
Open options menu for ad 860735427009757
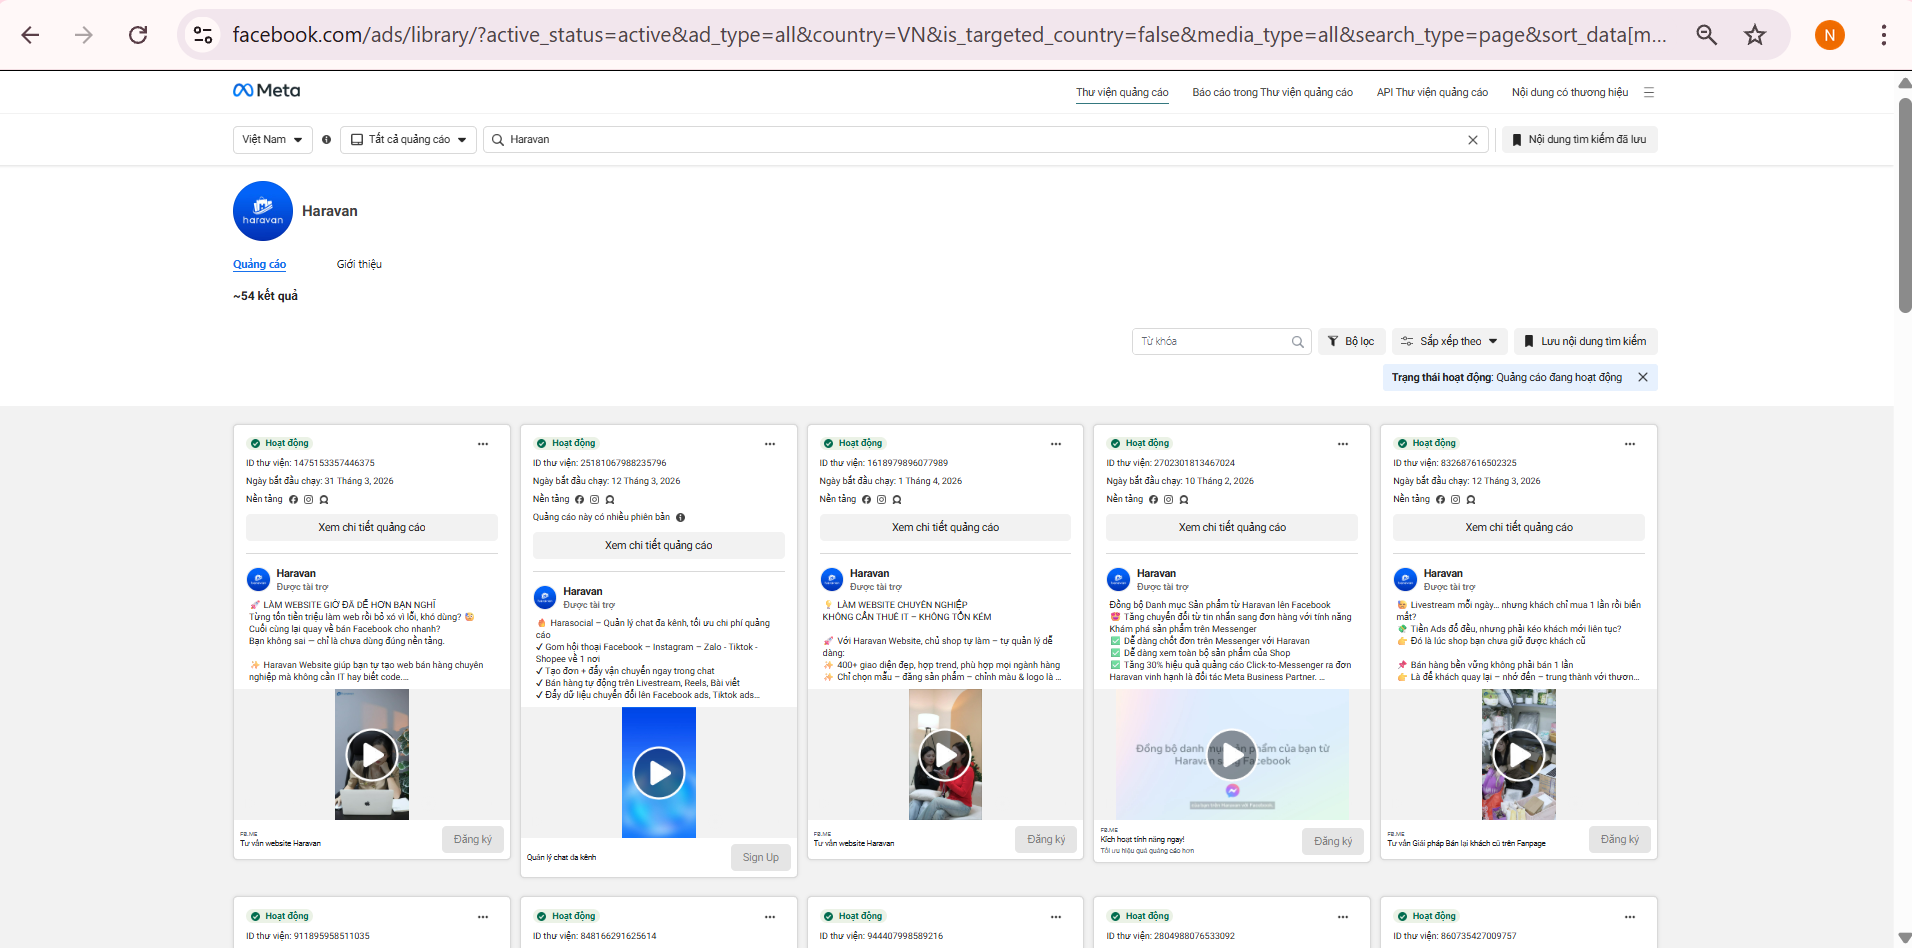coord(1630,917)
